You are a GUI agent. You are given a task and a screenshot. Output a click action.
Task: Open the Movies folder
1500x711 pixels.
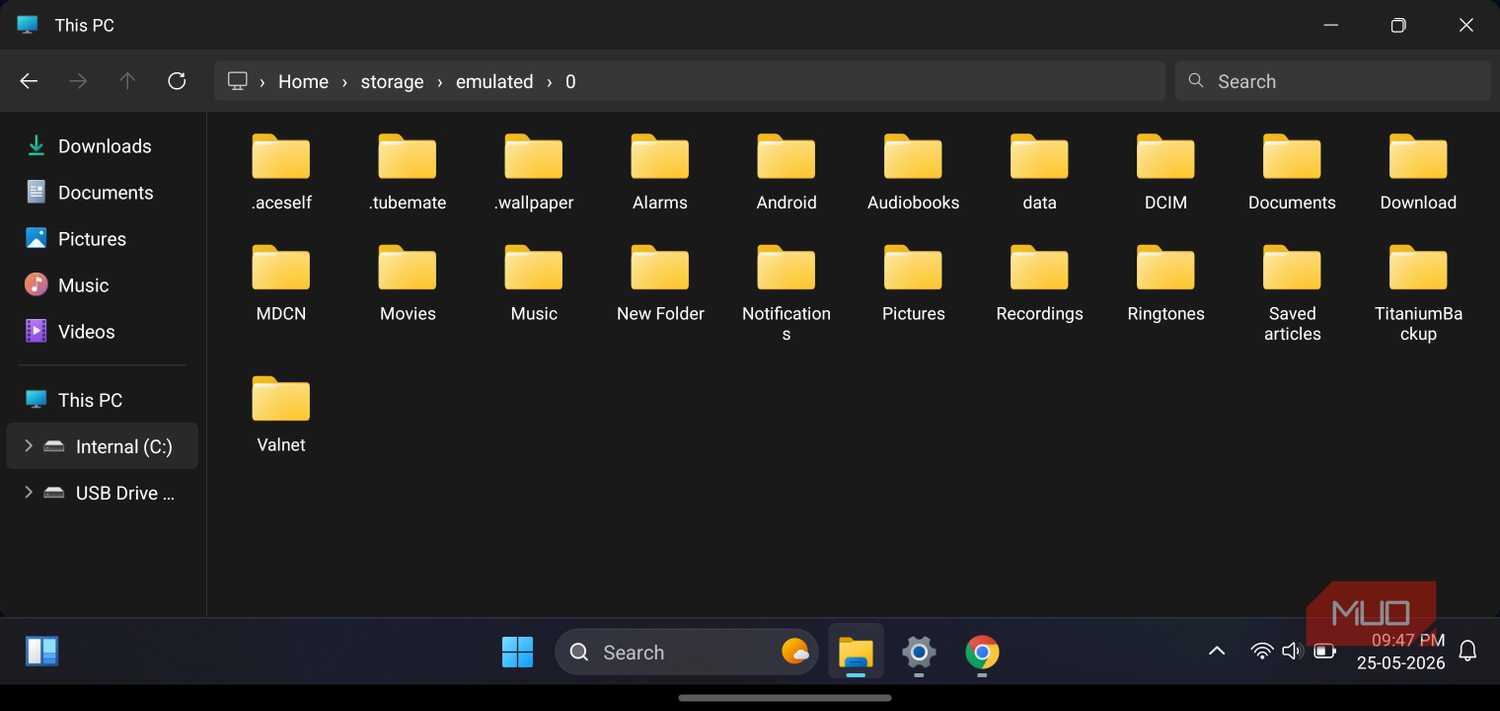point(407,284)
